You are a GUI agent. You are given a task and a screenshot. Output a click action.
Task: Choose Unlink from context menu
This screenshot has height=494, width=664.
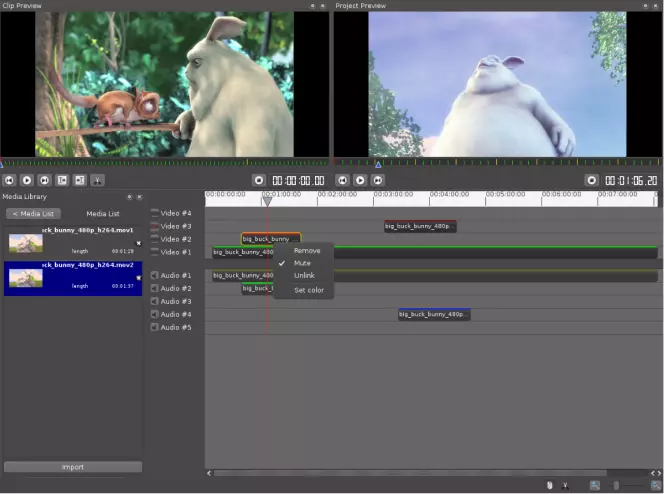304,275
